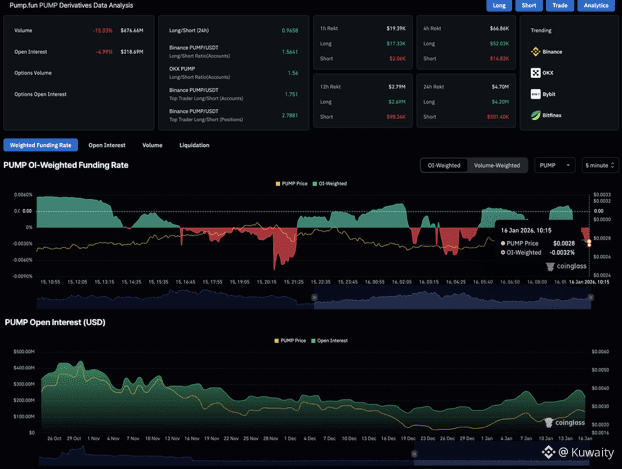Click the funding chart time range slider handle
Image resolution: width=622 pixels, height=469 pixels.
(x=314, y=297)
